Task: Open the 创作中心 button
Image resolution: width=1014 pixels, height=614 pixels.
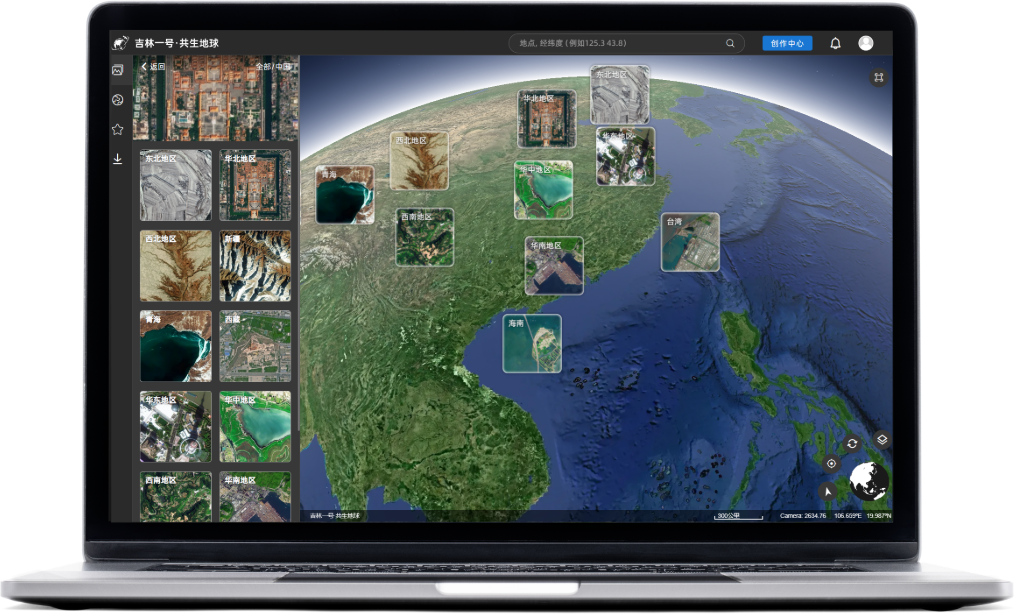Action: click(x=787, y=43)
